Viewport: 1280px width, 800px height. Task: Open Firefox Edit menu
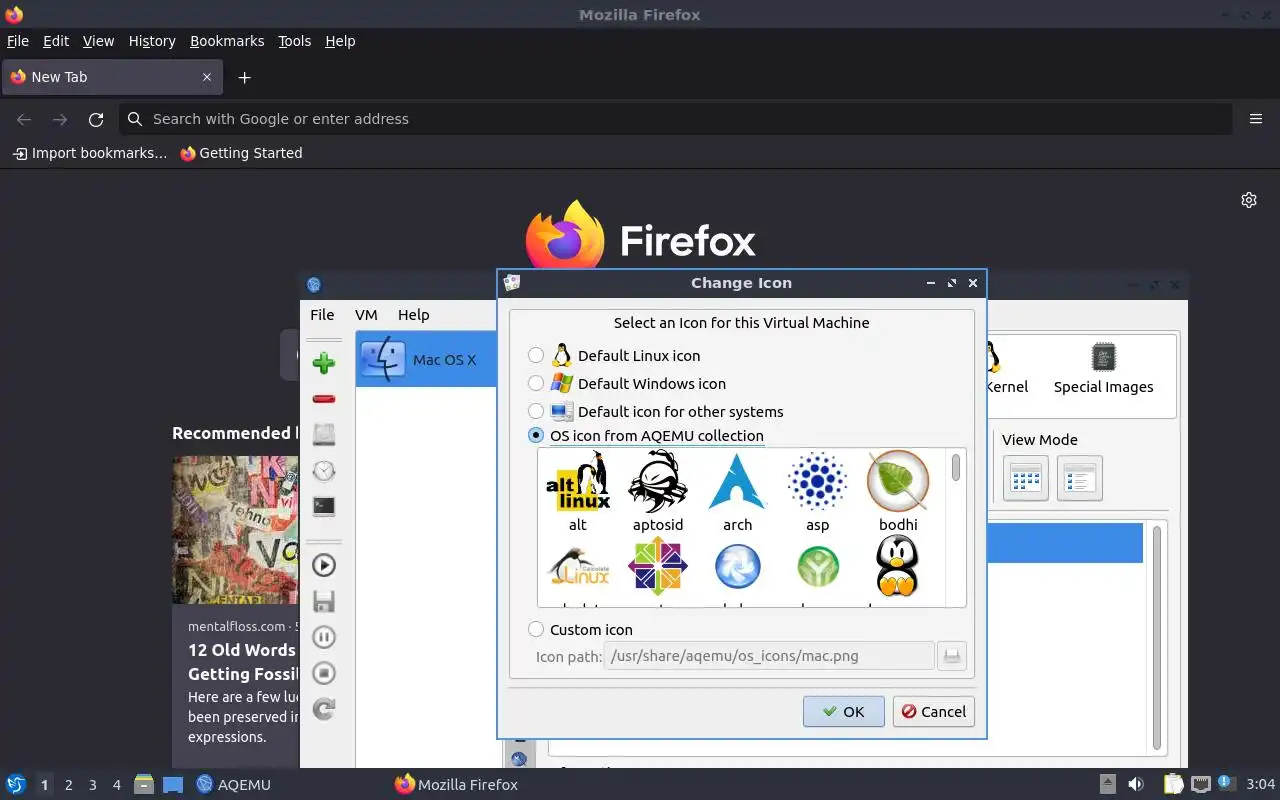[x=56, y=41]
